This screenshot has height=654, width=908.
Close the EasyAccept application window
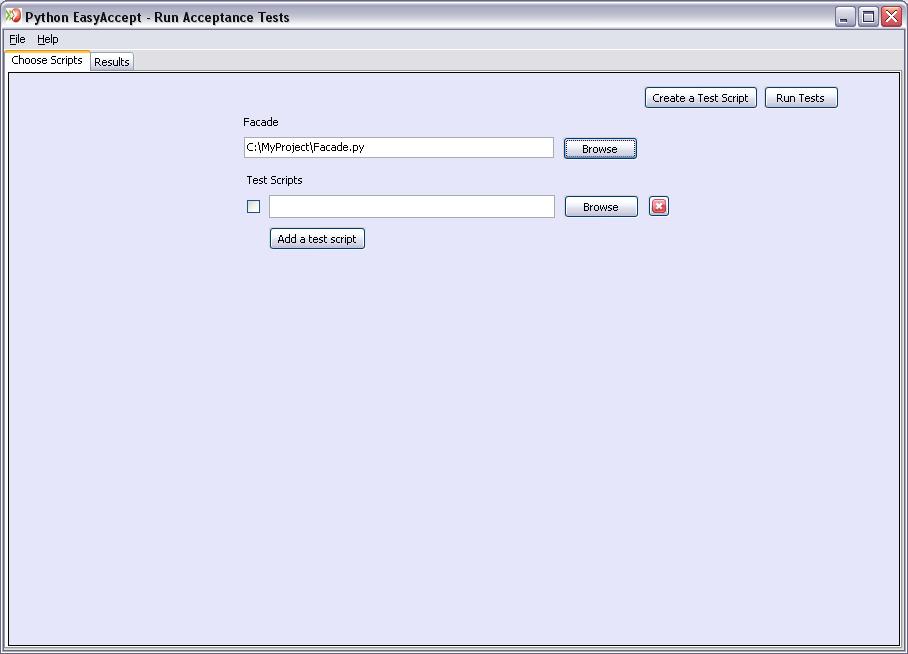click(x=890, y=16)
